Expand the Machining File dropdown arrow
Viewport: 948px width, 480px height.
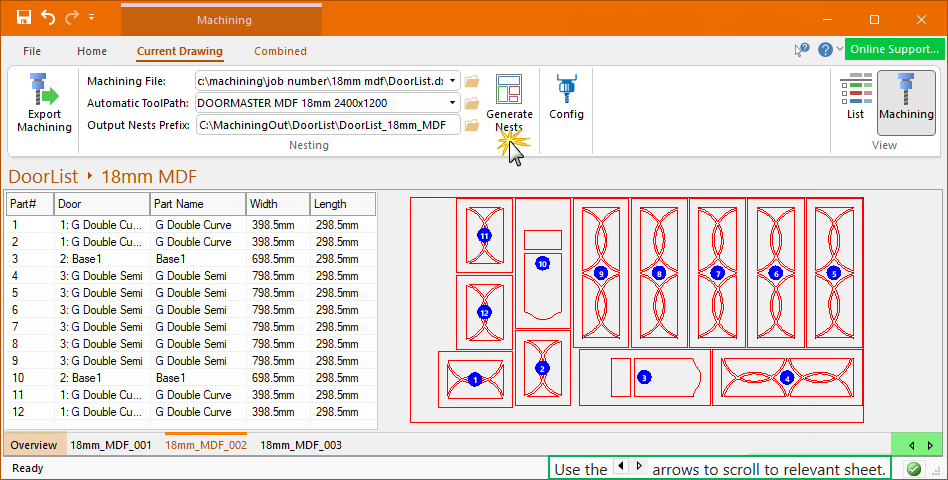452,81
